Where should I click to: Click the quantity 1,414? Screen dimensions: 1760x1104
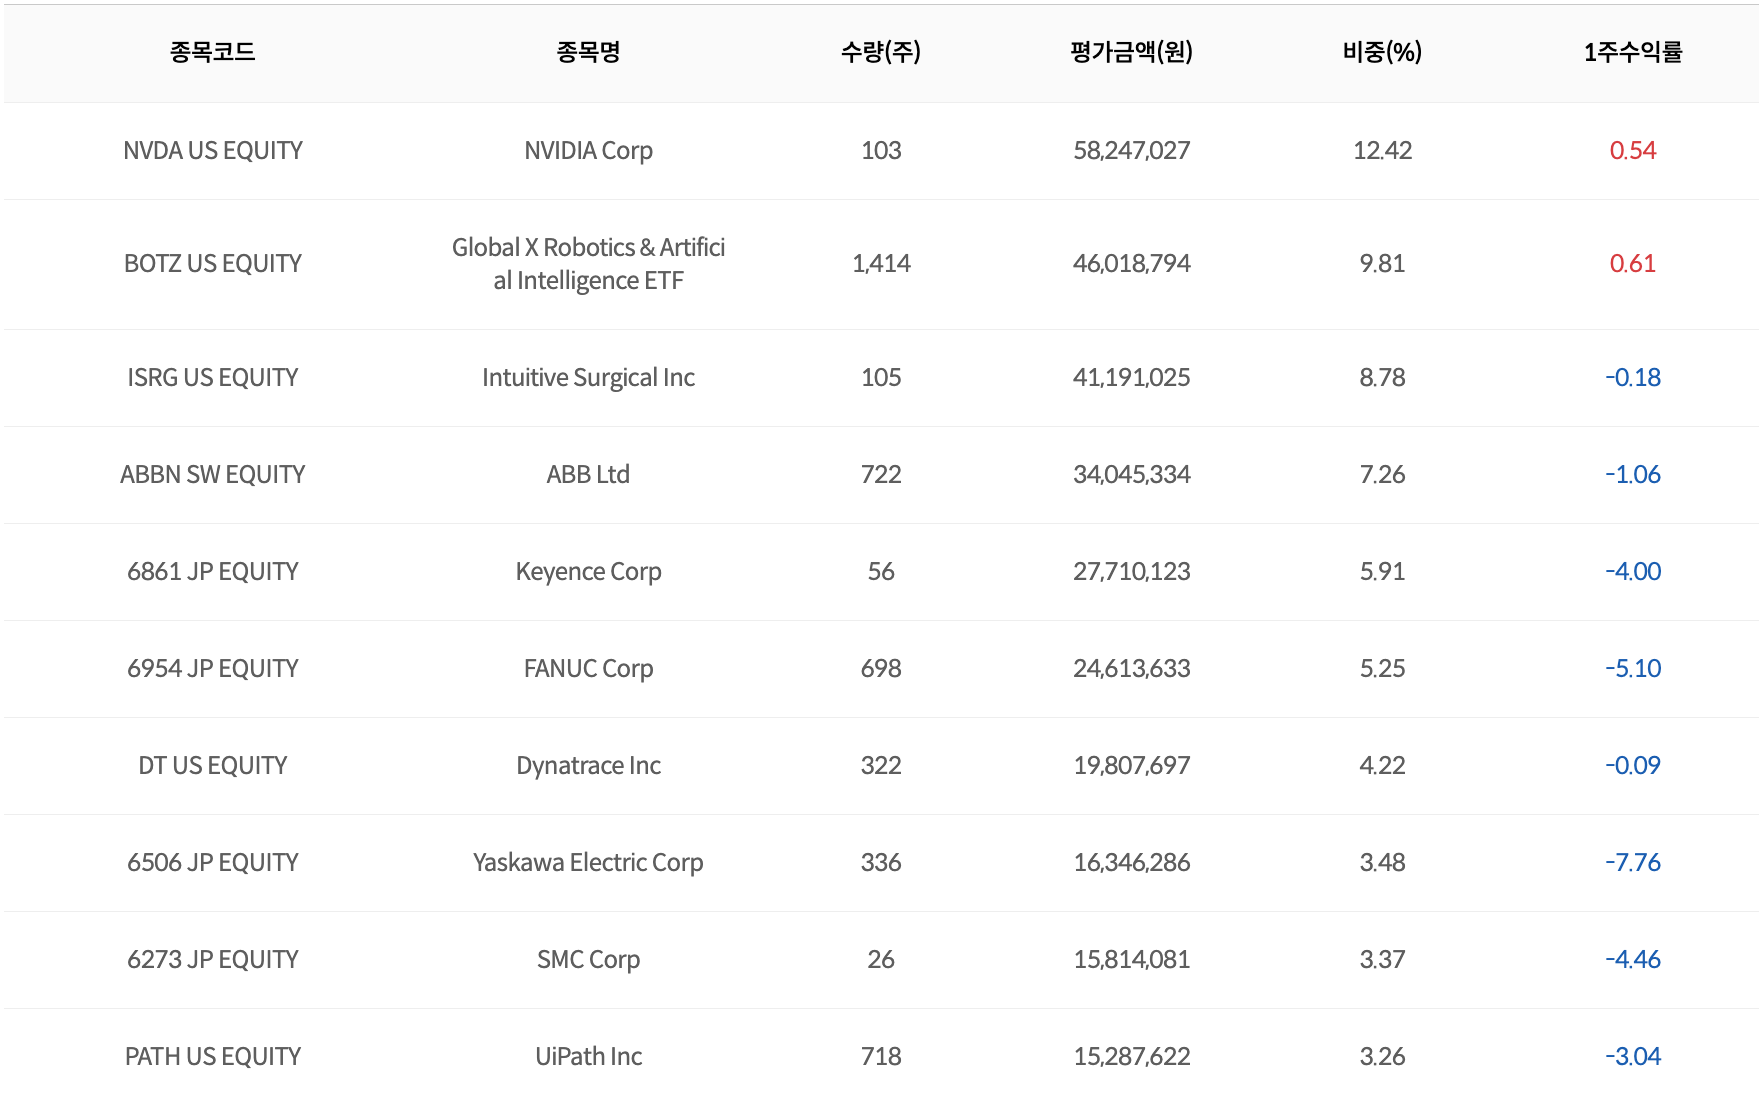click(881, 263)
